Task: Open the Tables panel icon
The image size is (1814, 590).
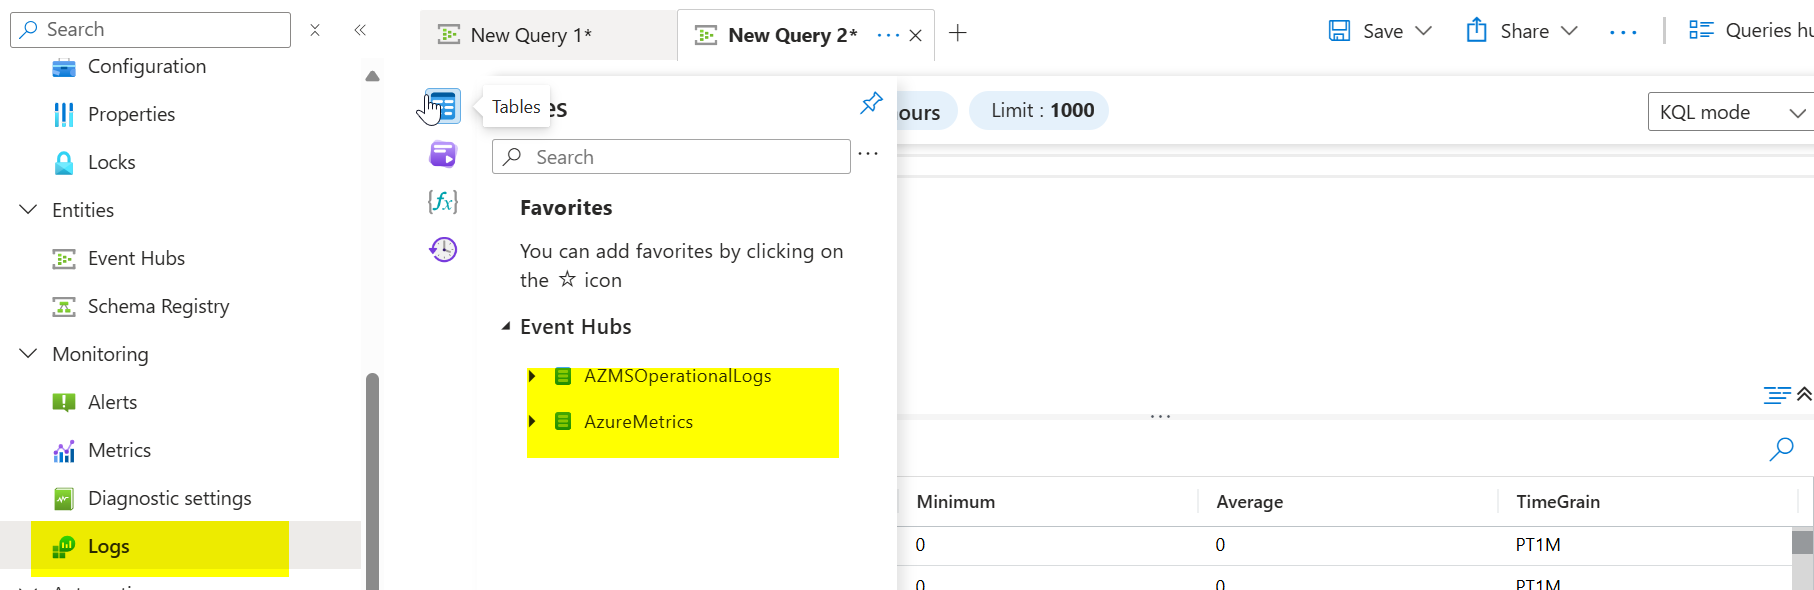Action: click(x=443, y=106)
